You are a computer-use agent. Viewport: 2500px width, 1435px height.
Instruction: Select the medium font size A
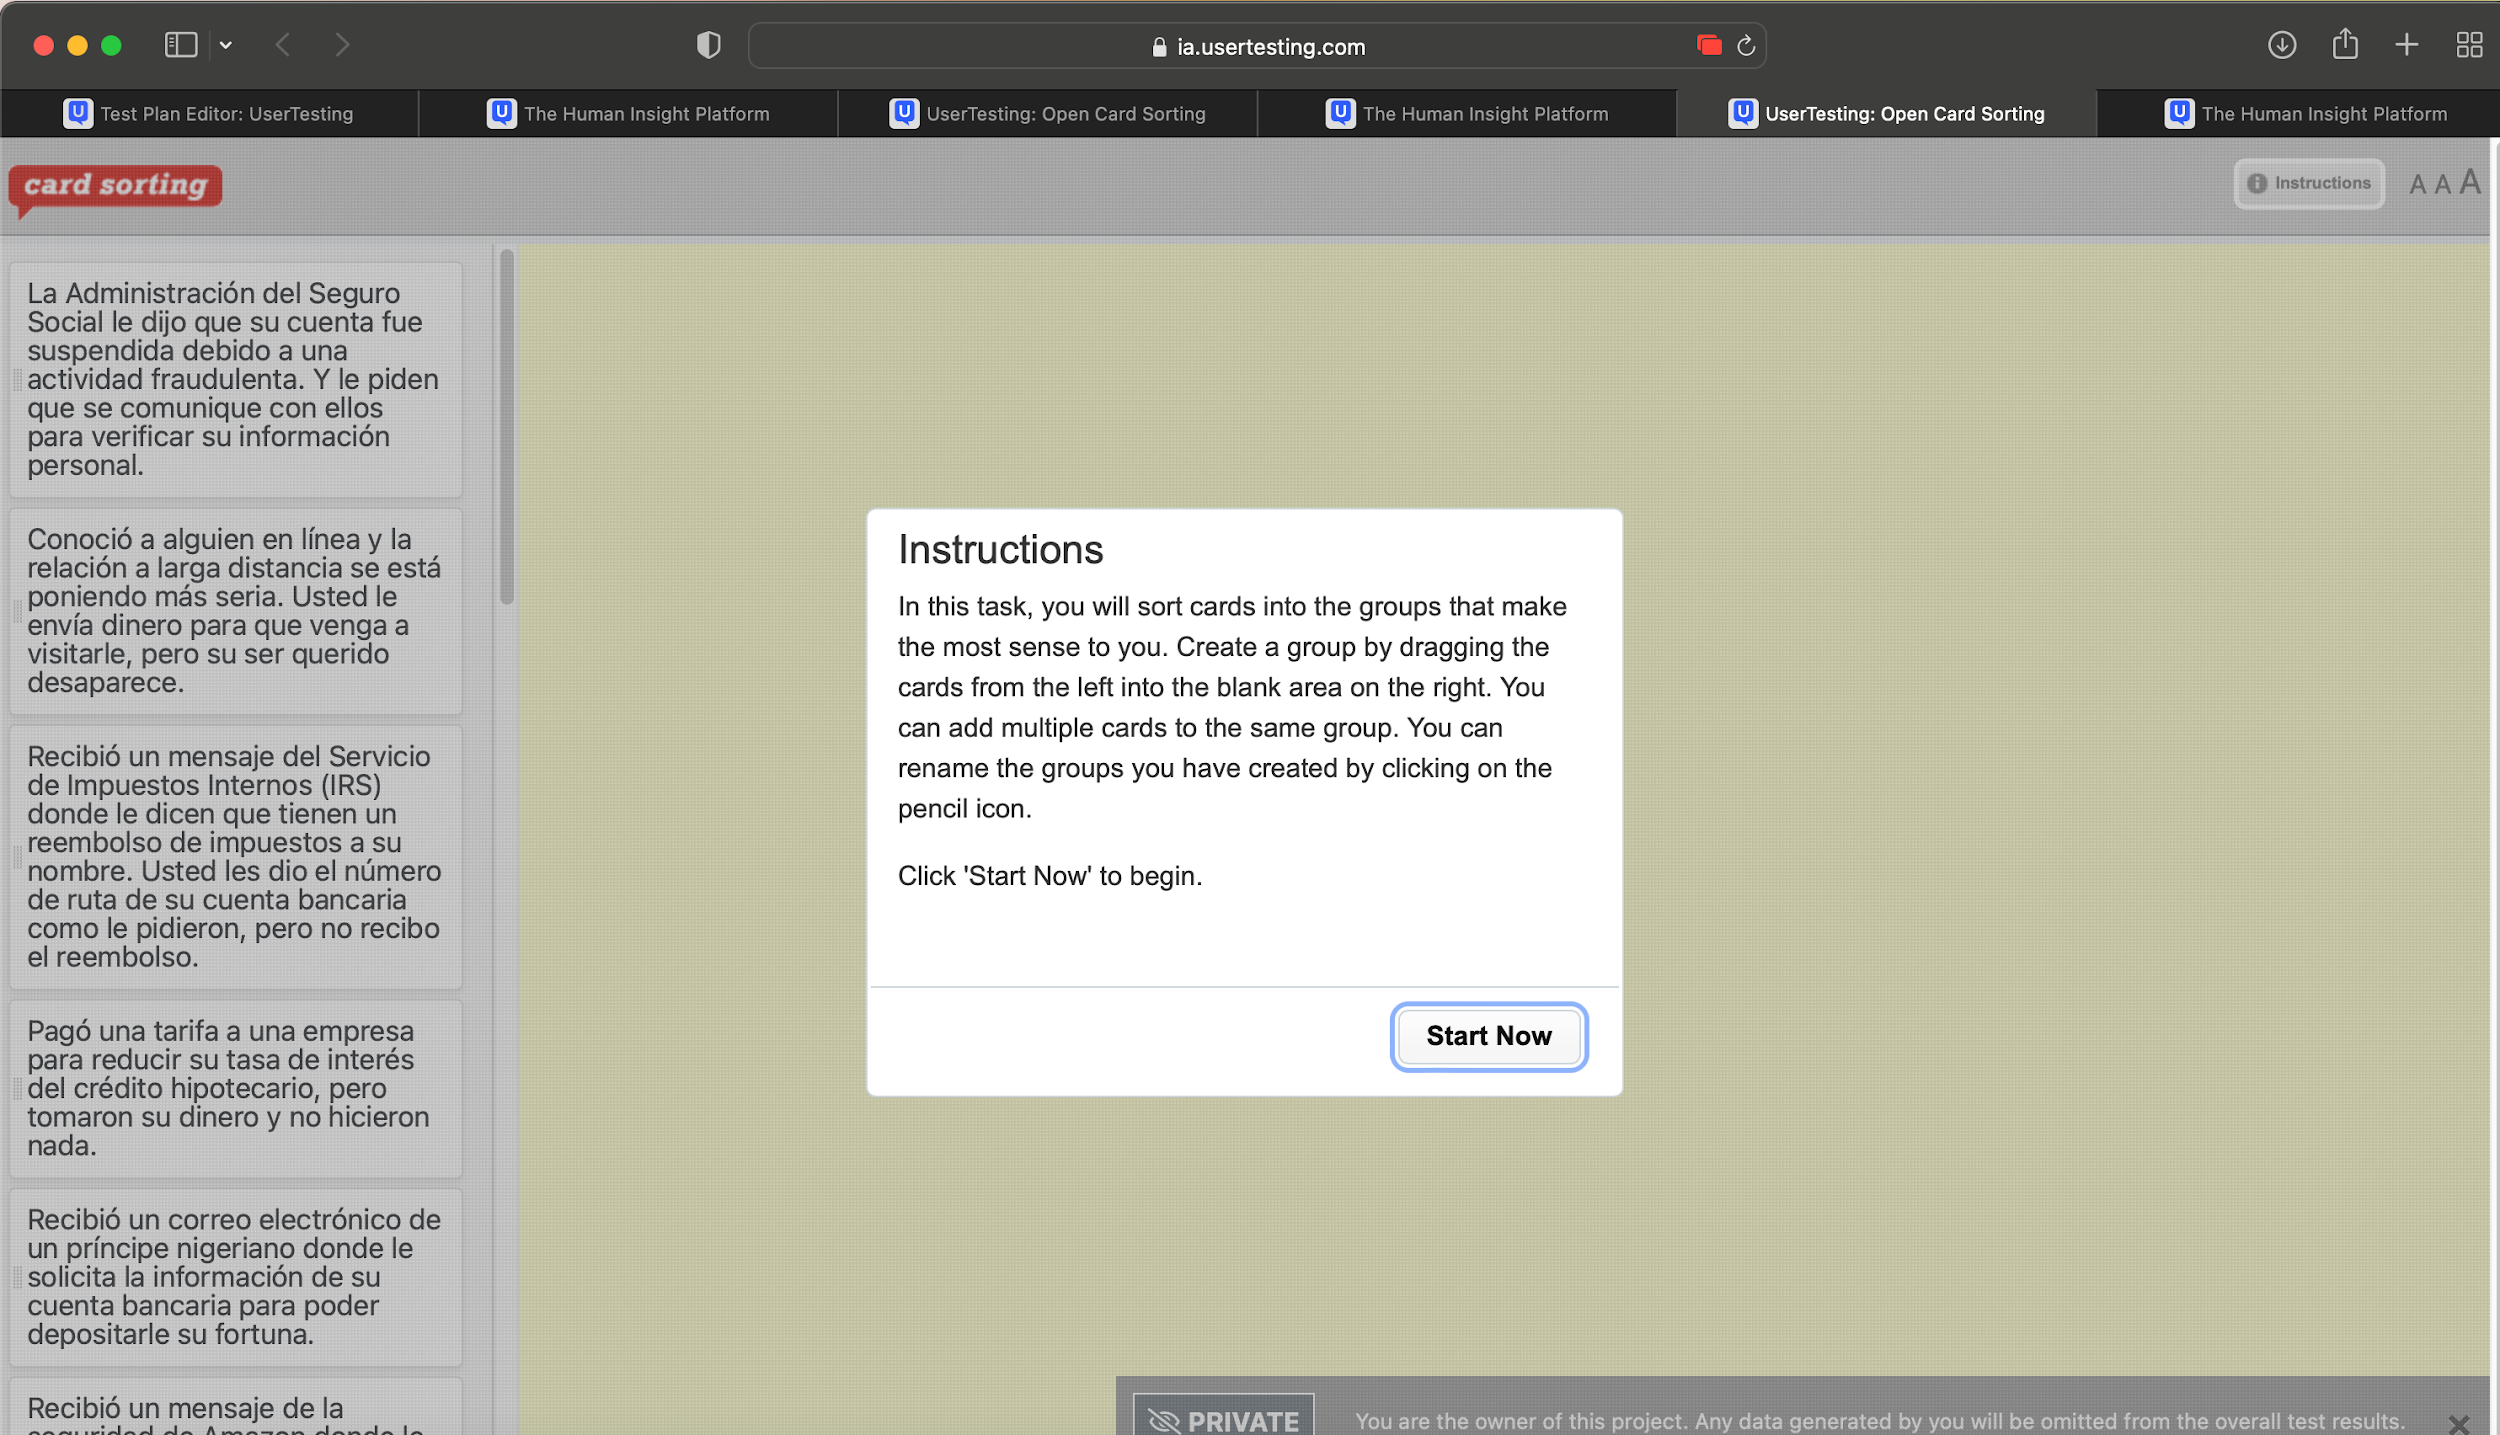(x=2442, y=185)
